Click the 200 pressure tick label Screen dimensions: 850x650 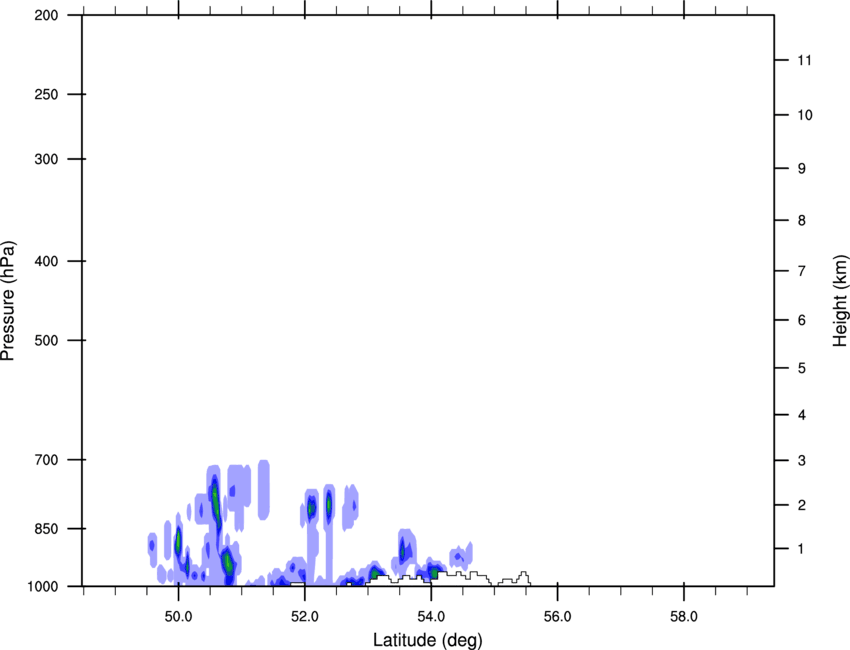(46, 15)
